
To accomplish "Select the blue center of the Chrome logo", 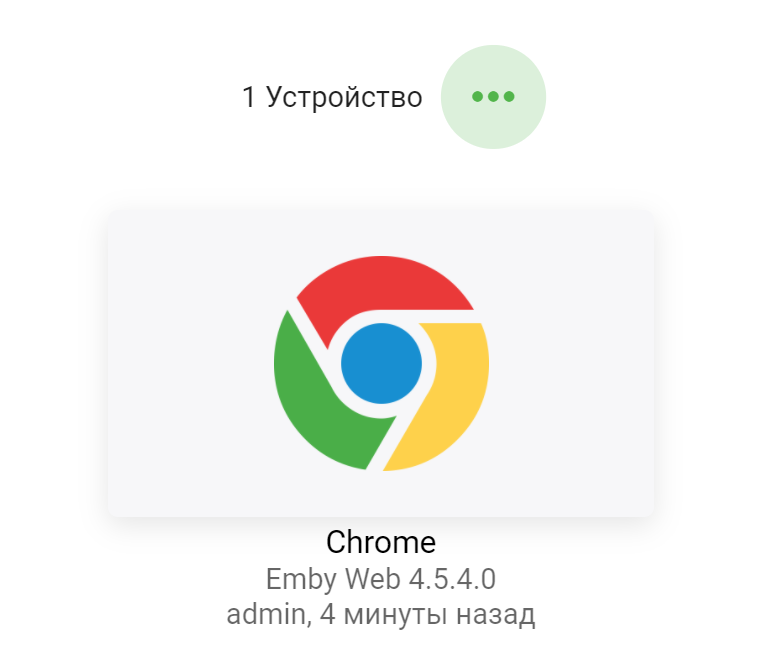I will point(381,363).
